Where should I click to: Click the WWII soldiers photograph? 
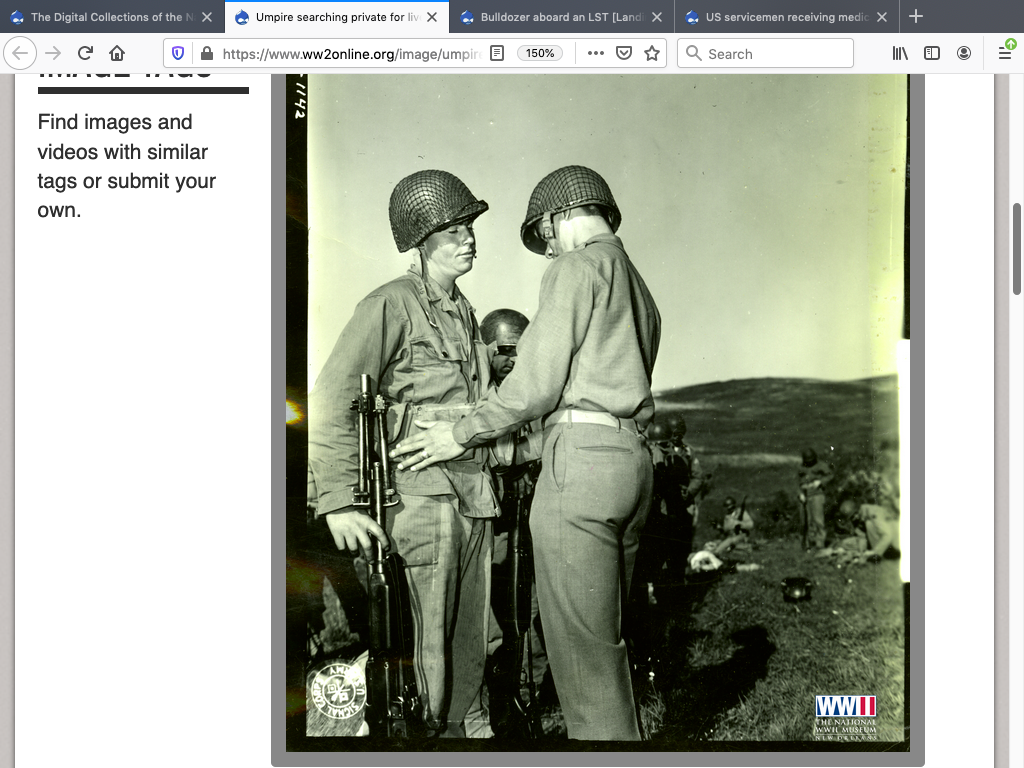point(597,410)
